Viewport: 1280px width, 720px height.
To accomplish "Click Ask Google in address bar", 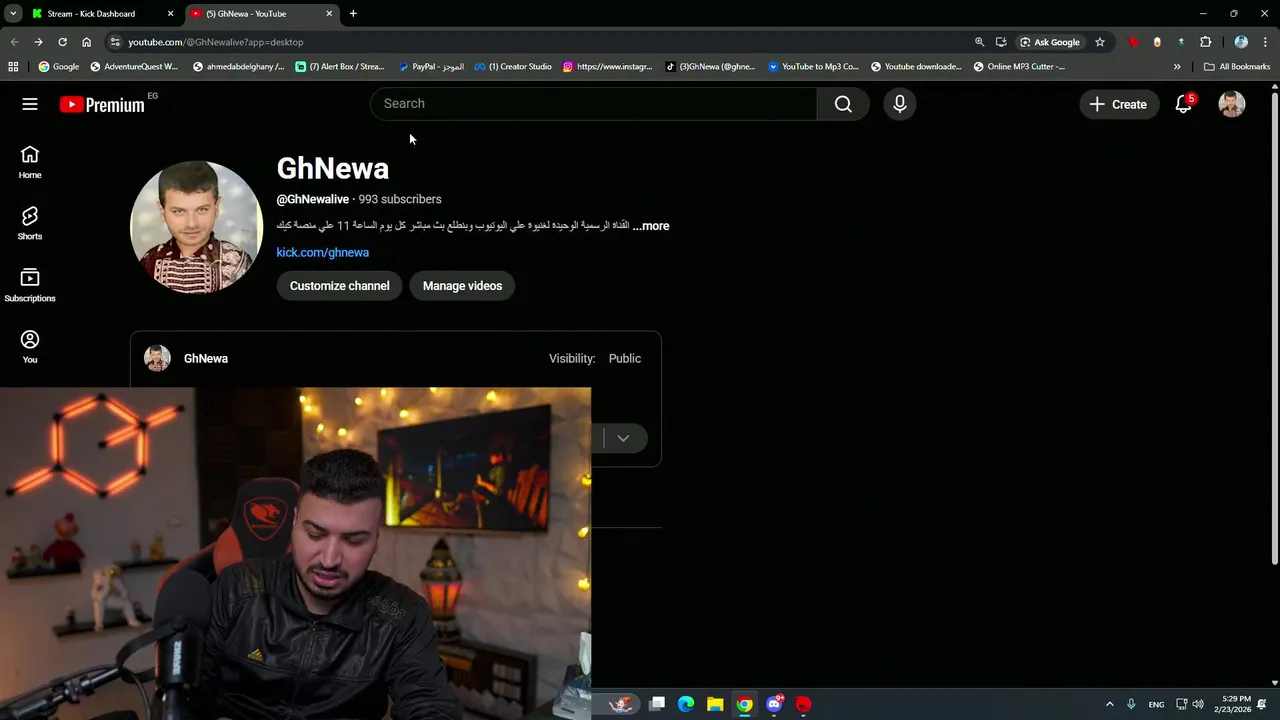I will pos(1050,42).
